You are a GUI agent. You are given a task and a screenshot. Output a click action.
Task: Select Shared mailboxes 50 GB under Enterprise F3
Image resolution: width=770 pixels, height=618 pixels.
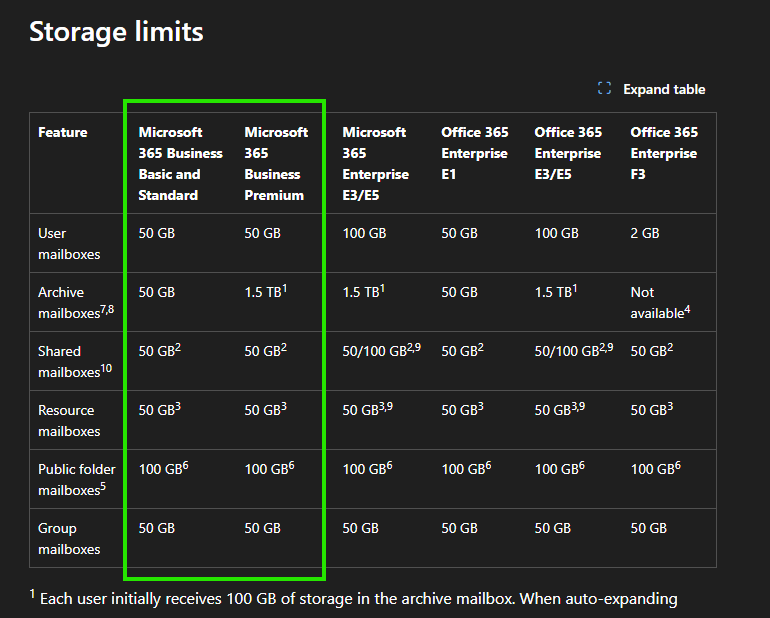tap(652, 350)
